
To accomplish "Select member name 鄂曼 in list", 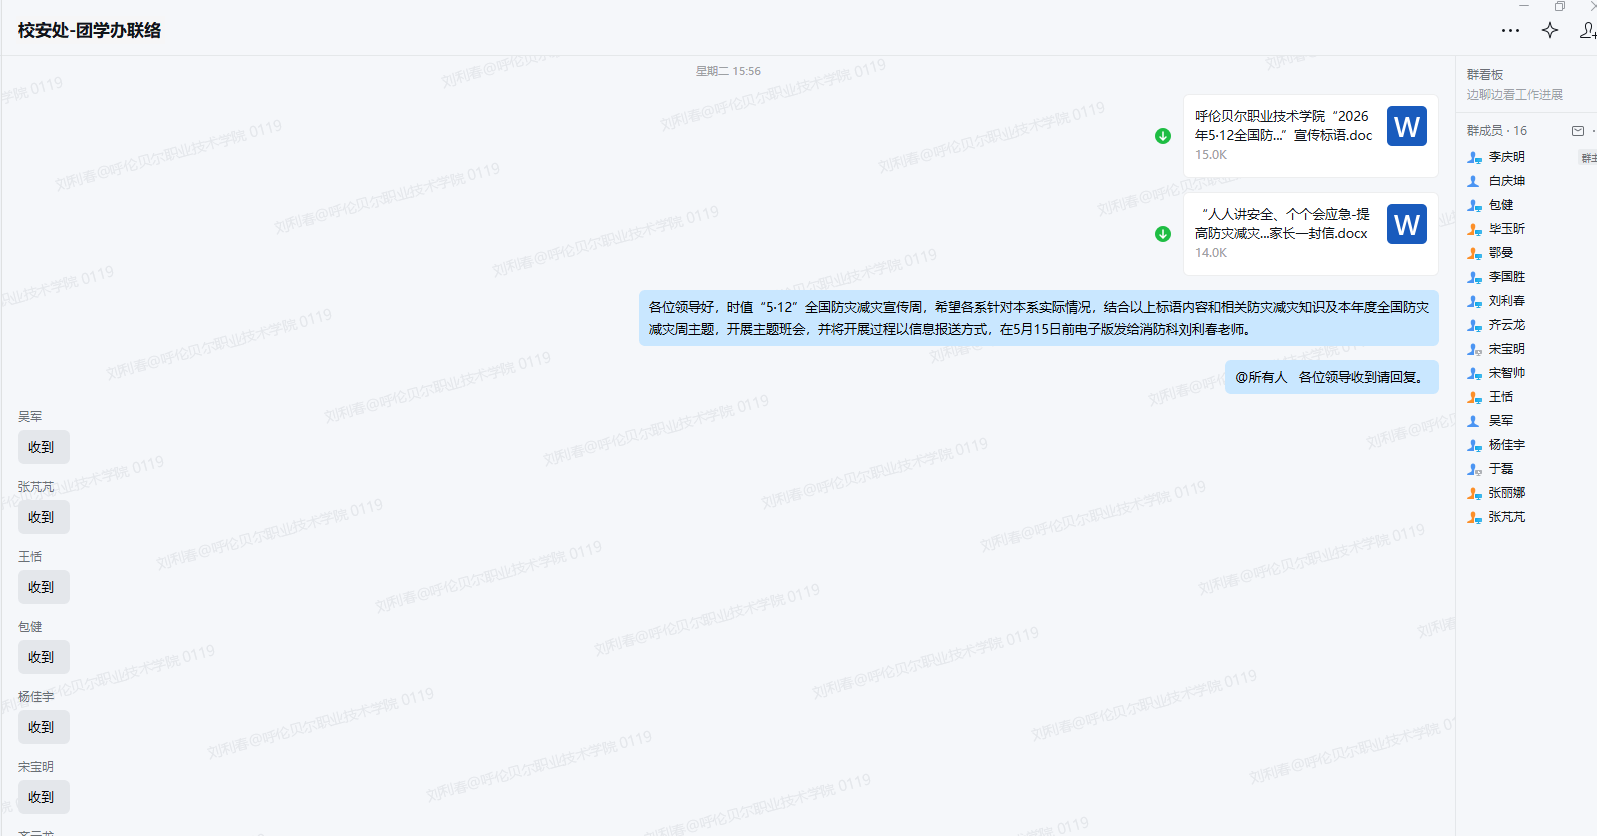I will [x=1501, y=253].
